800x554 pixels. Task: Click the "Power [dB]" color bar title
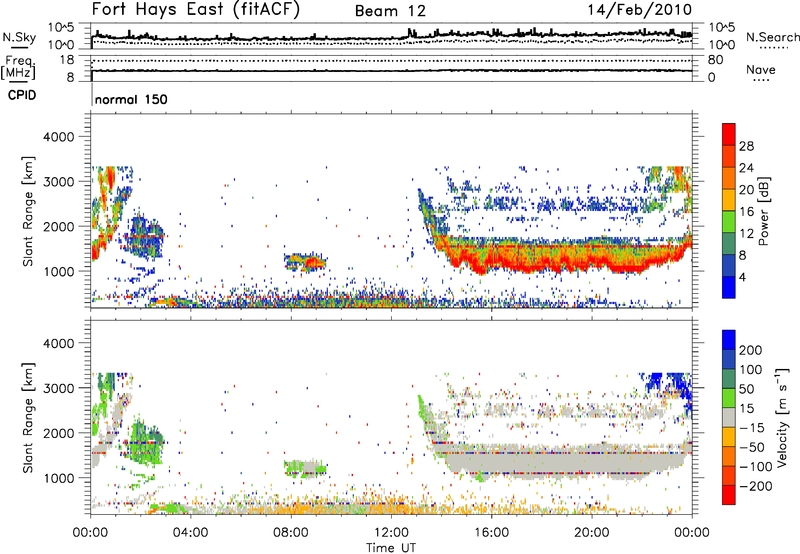click(764, 211)
